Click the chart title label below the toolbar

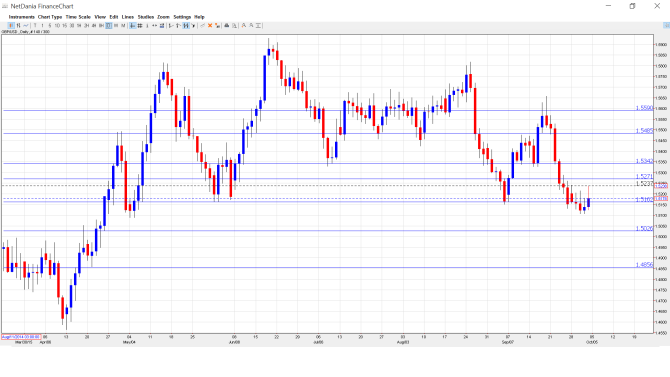pyautogui.click(x=25, y=32)
